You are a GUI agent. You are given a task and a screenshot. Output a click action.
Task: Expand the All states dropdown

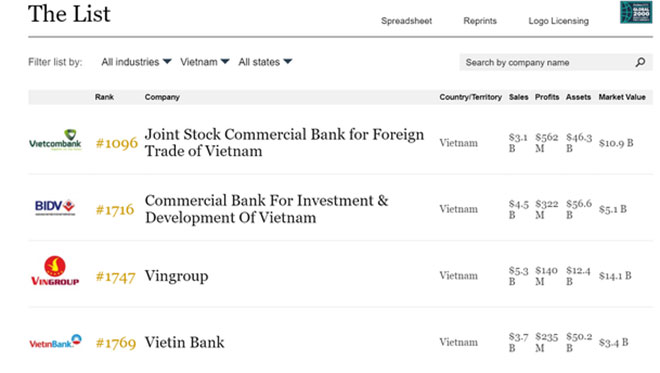[265, 62]
